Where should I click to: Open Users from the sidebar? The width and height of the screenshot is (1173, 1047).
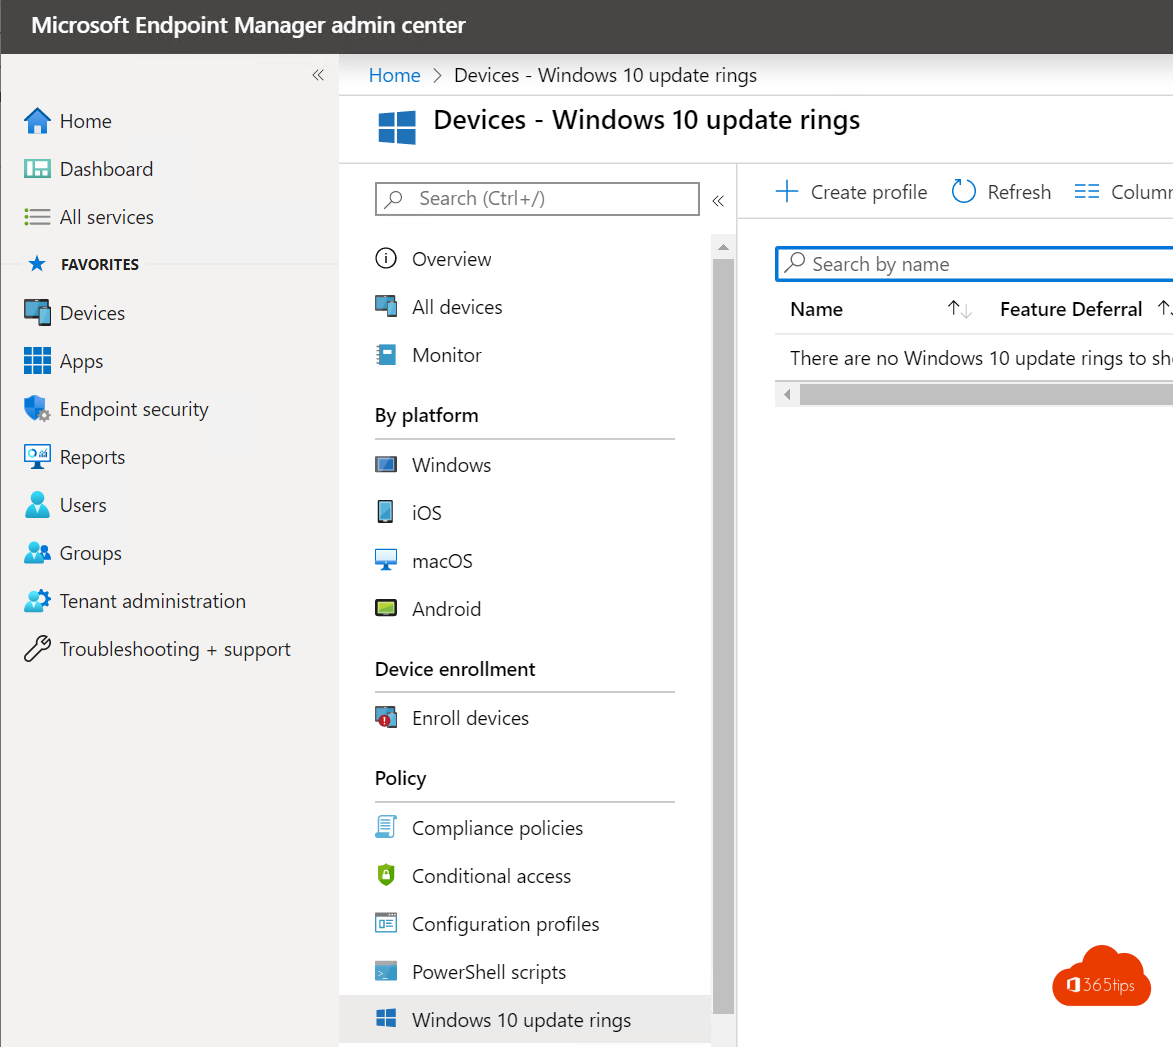(83, 505)
